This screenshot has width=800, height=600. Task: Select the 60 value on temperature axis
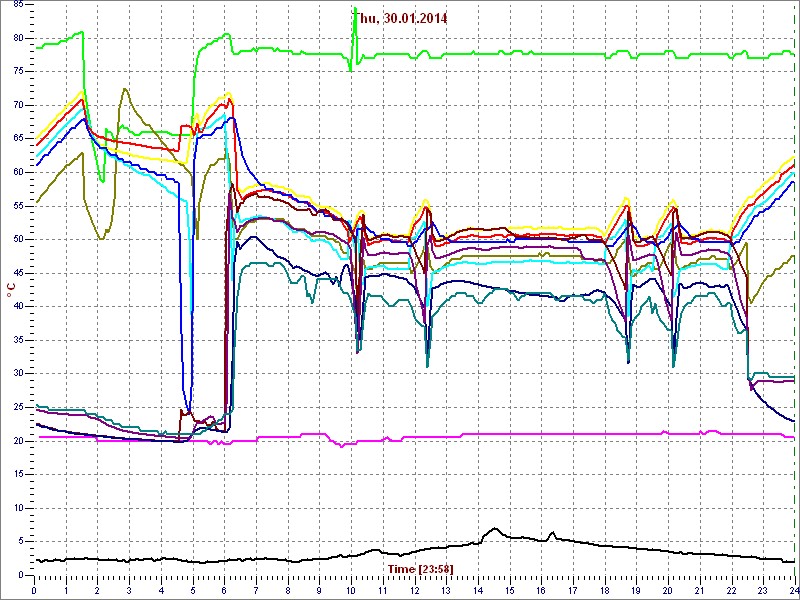click(17, 172)
